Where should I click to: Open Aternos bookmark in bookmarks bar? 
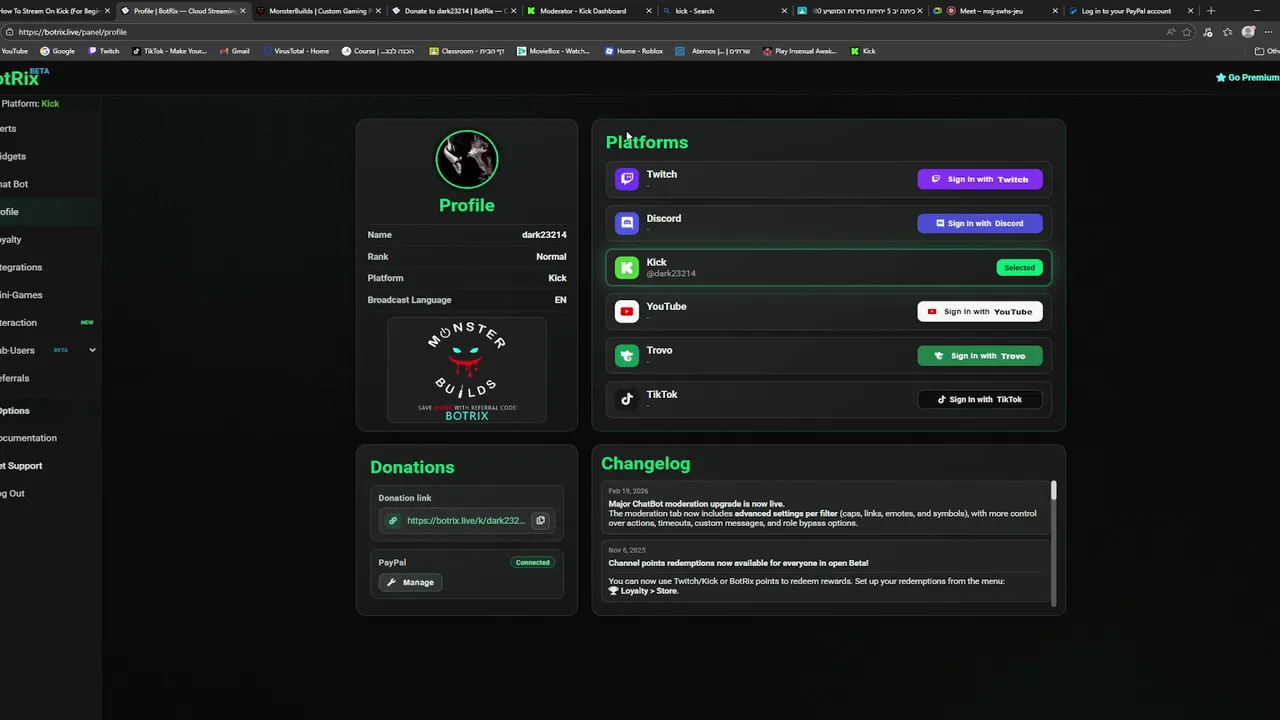coord(713,51)
